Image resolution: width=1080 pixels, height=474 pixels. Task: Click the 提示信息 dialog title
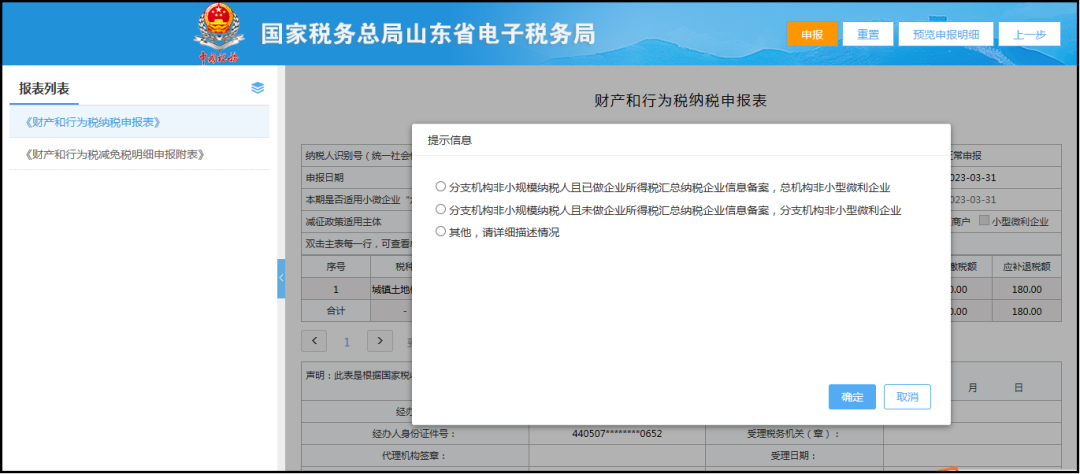point(450,140)
